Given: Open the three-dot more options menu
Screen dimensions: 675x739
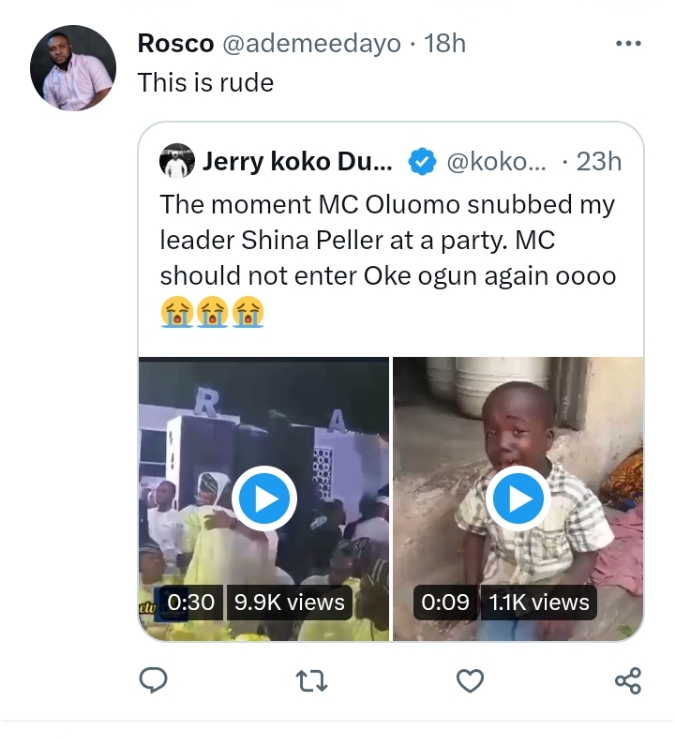Looking at the screenshot, I should 627,44.
